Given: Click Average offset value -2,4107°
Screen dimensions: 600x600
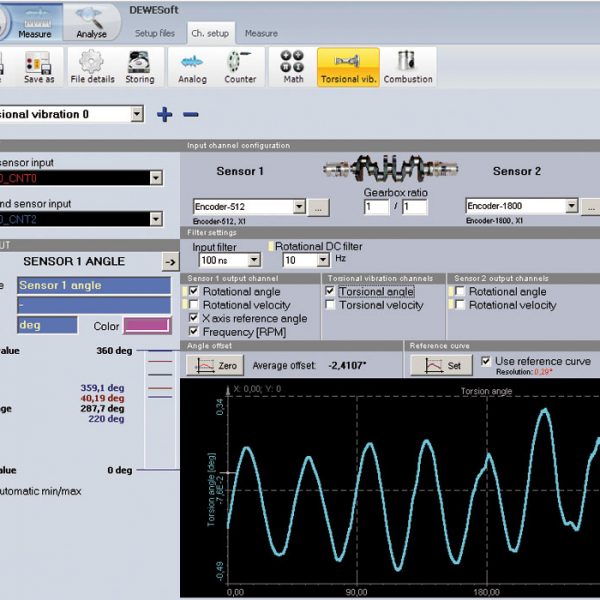Looking at the screenshot, I should coord(347,365).
